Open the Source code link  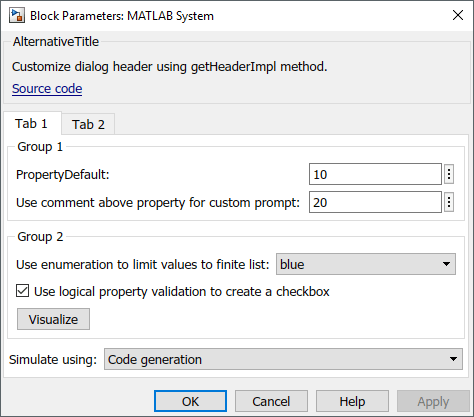click(47, 89)
